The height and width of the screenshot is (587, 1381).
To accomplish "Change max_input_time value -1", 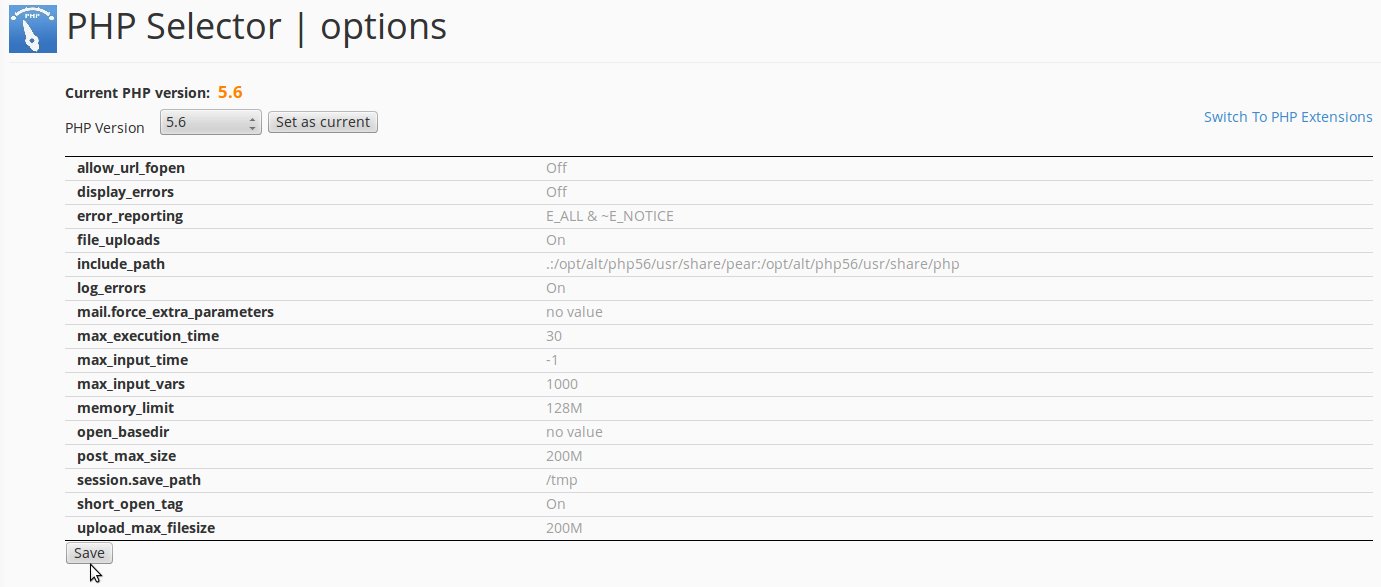I will tap(552, 360).
